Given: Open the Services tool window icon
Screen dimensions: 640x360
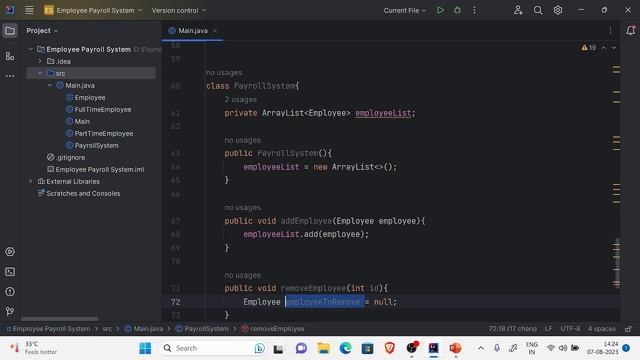Looking at the screenshot, I should tap(10, 252).
